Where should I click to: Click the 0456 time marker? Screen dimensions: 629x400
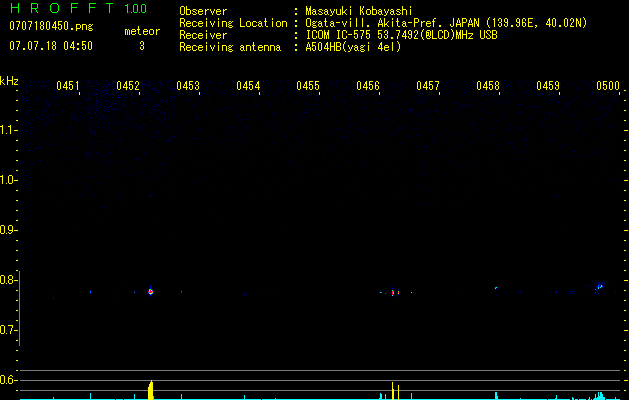(x=368, y=86)
